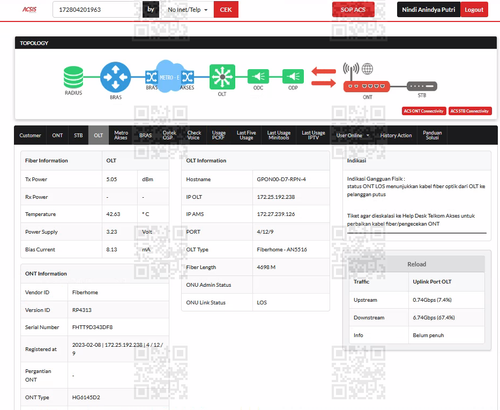Click the ONU Link Status value LOS
Viewport: 500px width, 410px height.
[x=262, y=303]
